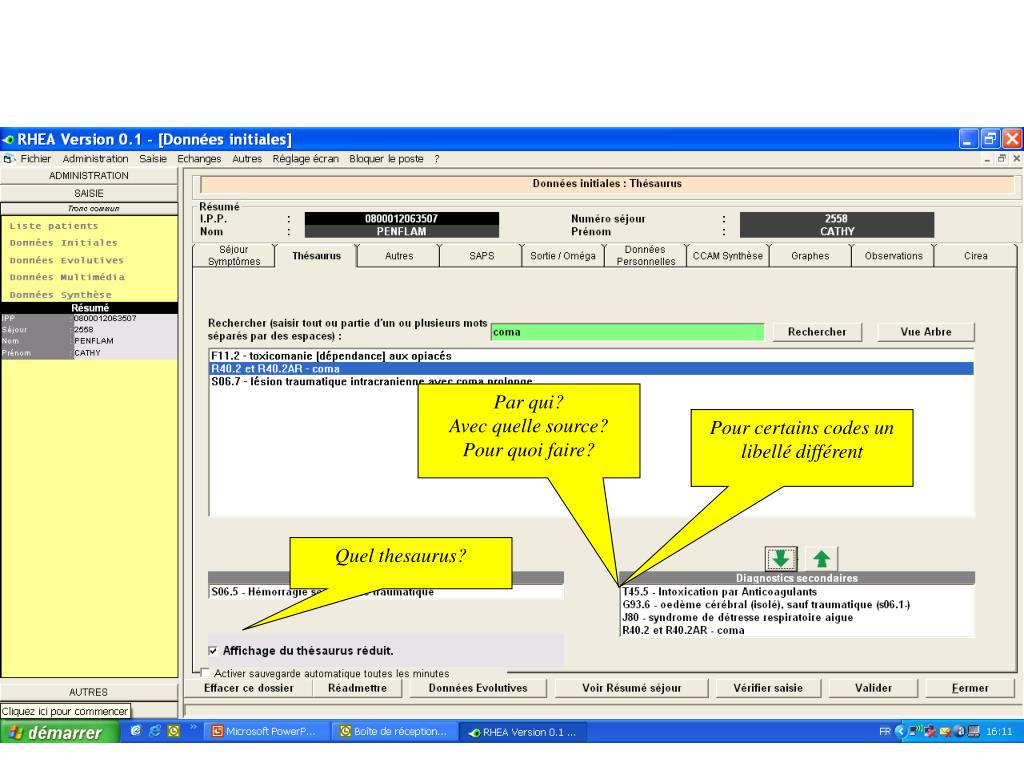
Task: Expand the ADMINISTRATION sidebar section
Action: pos(89,176)
